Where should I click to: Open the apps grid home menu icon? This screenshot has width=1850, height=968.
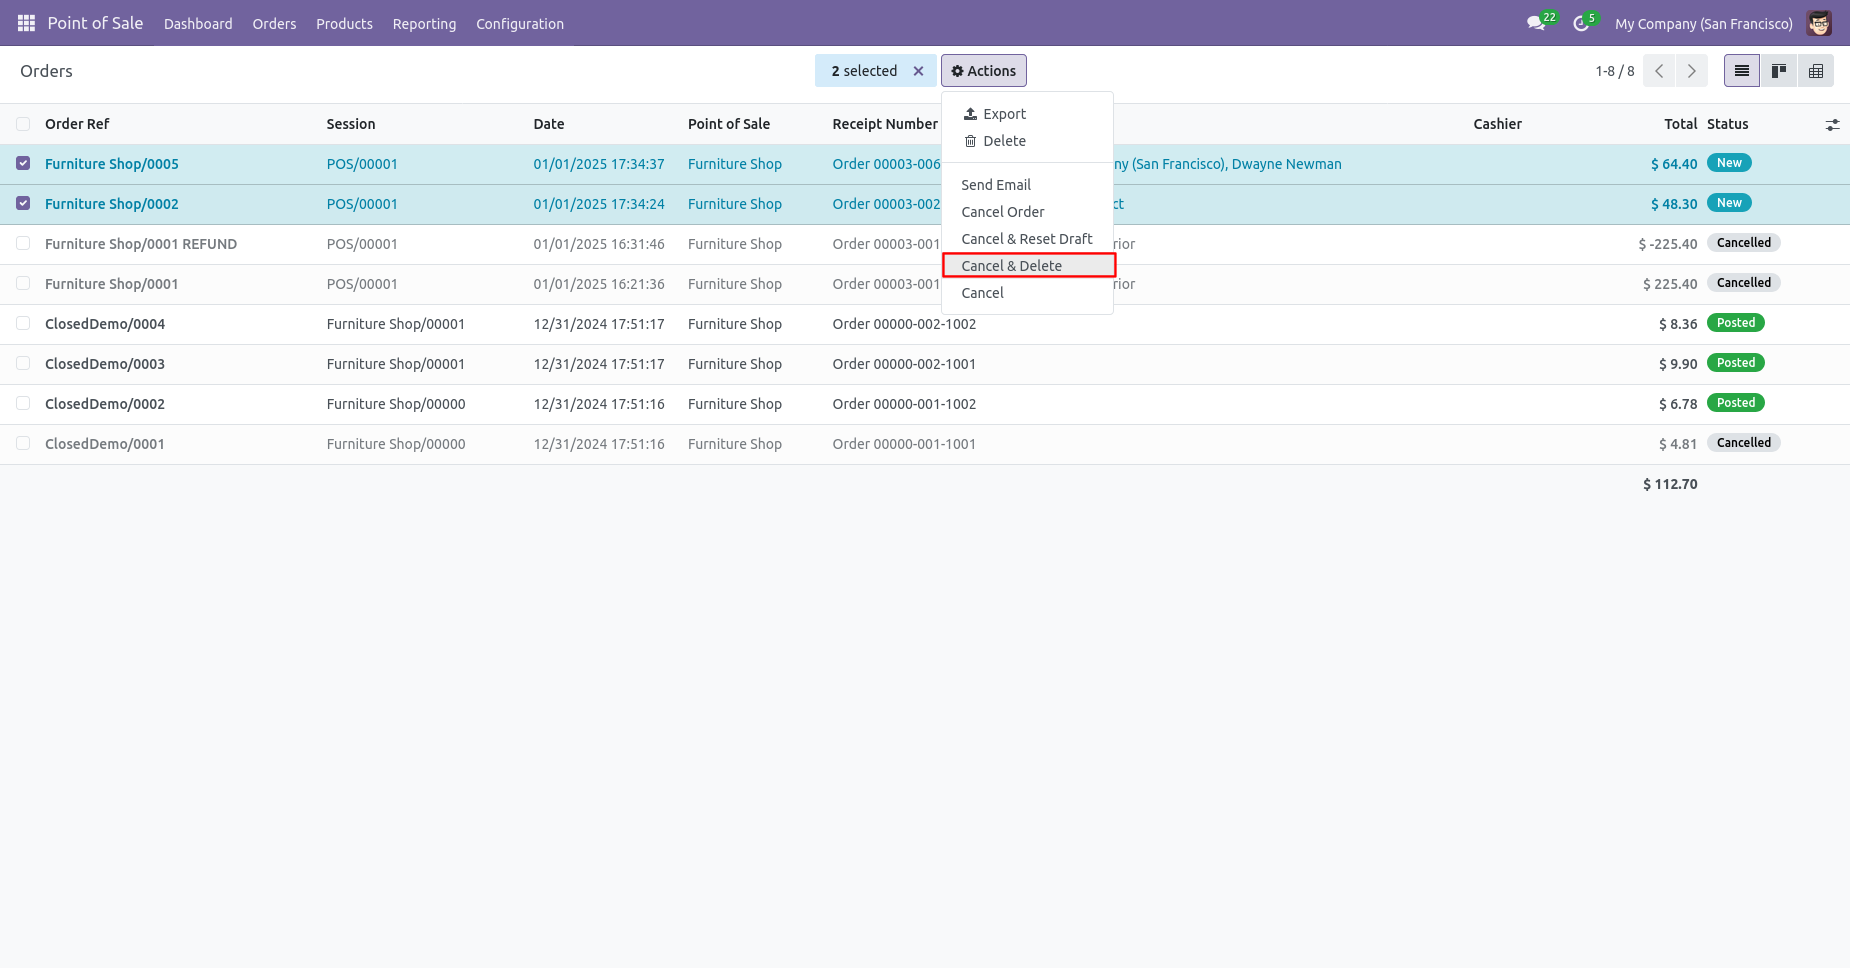pyautogui.click(x=26, y=23)
